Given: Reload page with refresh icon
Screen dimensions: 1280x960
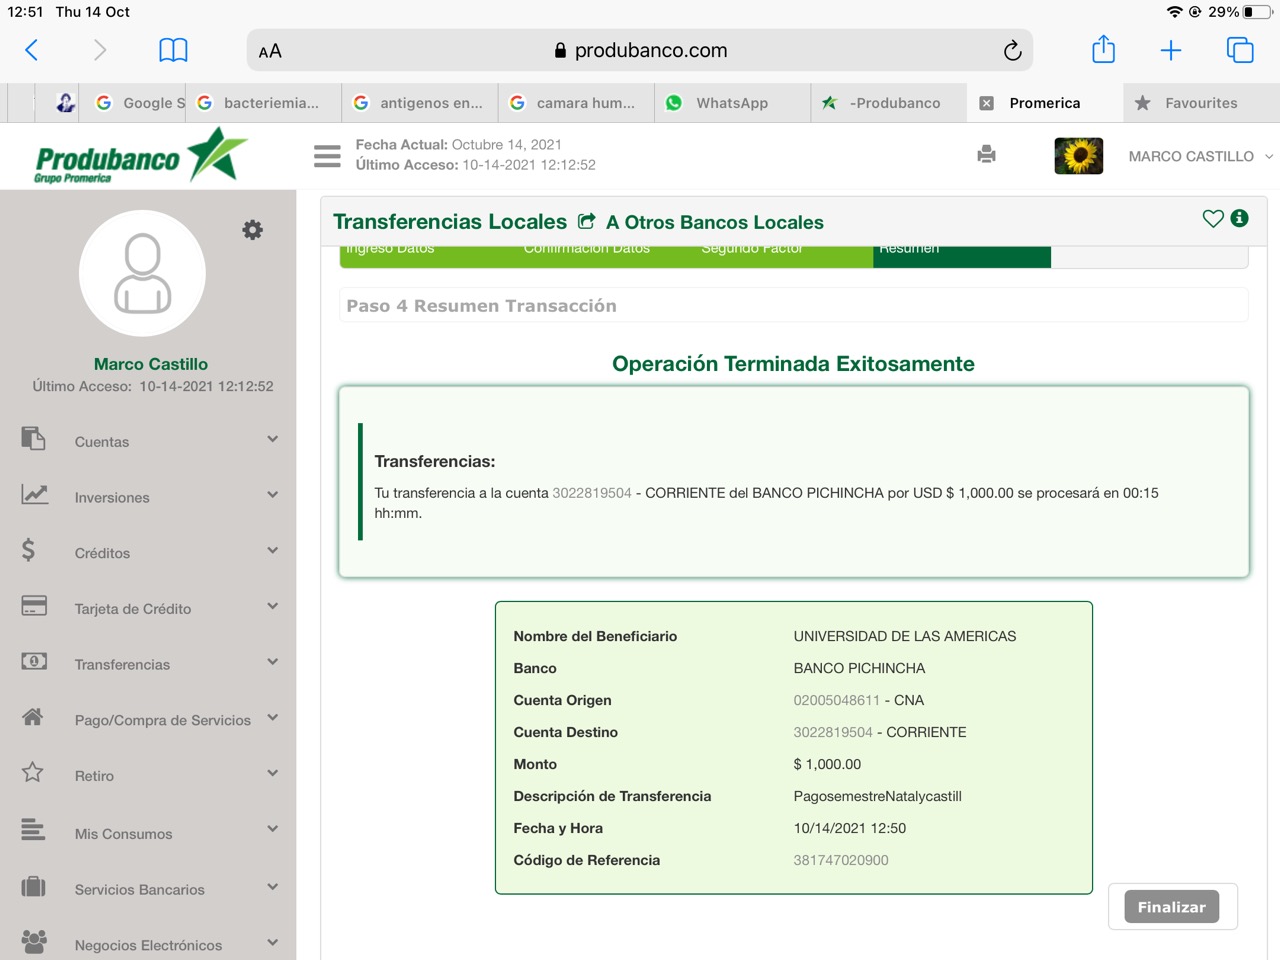Looking at the screenshot, I should pyautogui.click(x=1012, y=51).
